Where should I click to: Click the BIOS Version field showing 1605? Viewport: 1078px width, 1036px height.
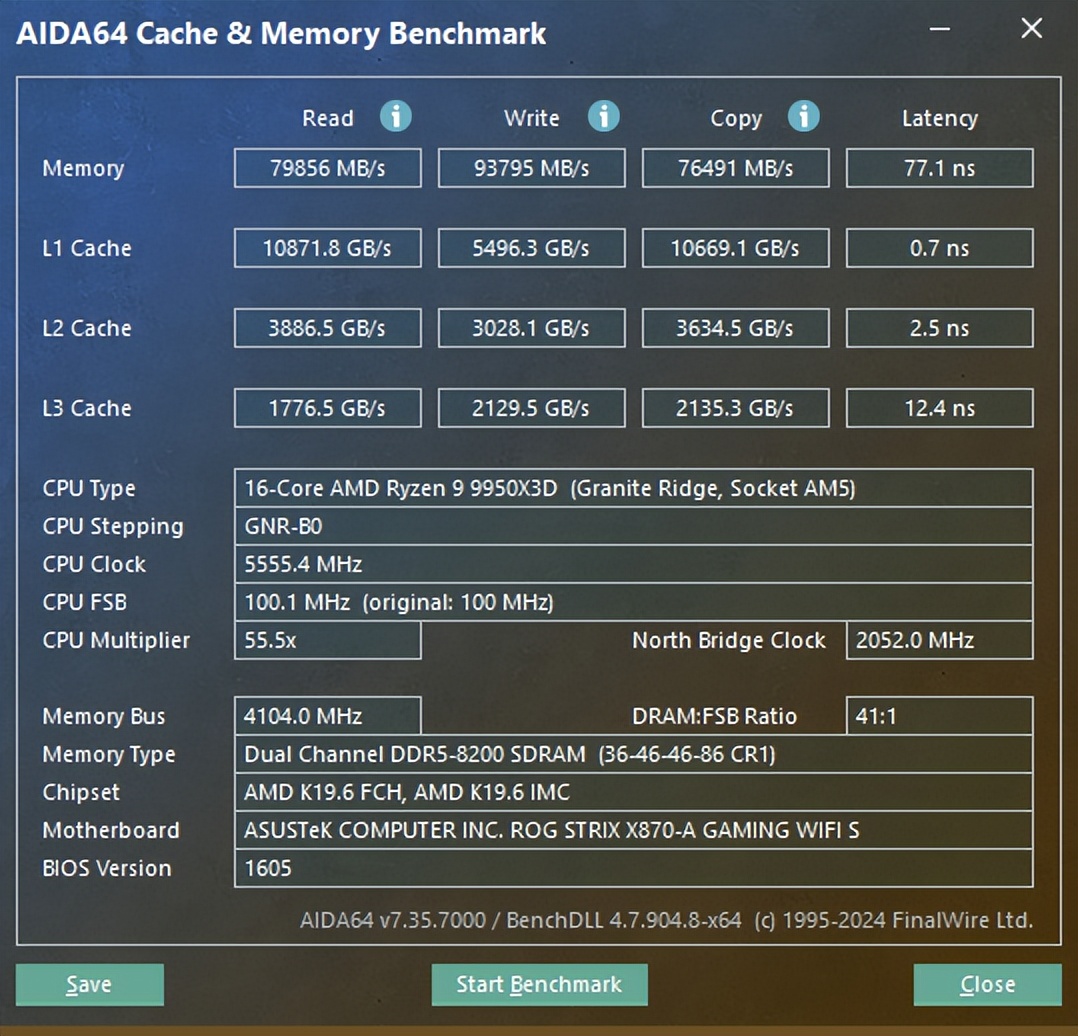(634, 868)
